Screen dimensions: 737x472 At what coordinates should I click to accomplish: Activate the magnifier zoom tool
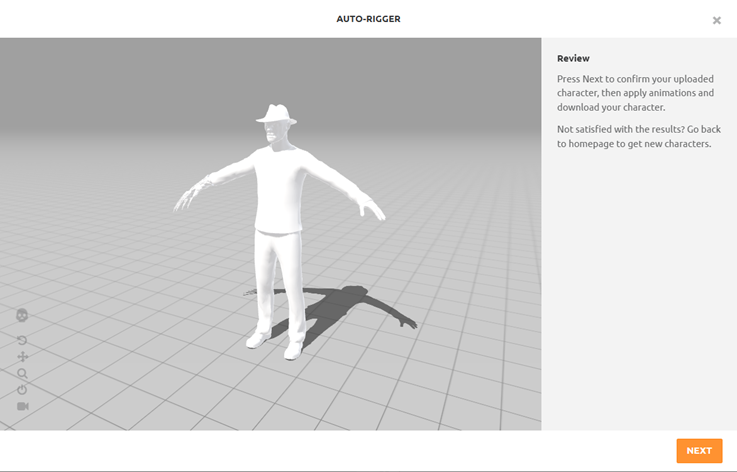(x=22, y=373)
